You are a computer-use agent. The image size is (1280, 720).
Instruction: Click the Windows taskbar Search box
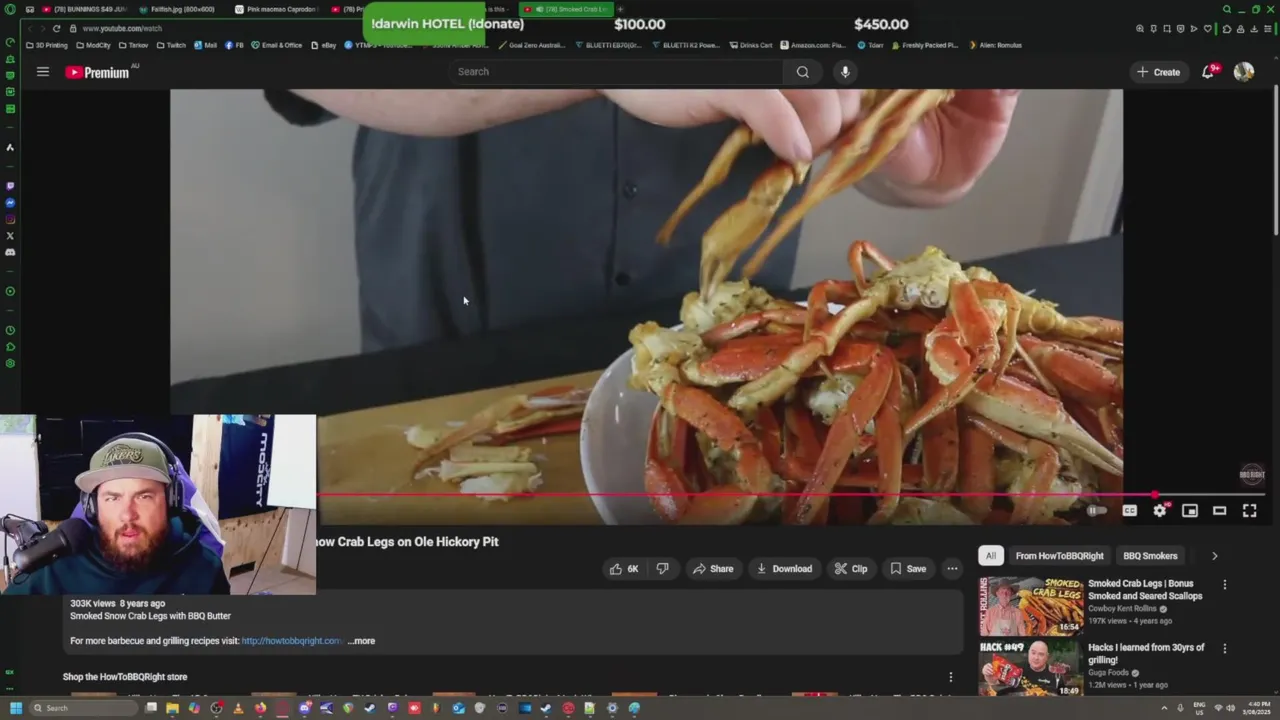tap(84, 708)
